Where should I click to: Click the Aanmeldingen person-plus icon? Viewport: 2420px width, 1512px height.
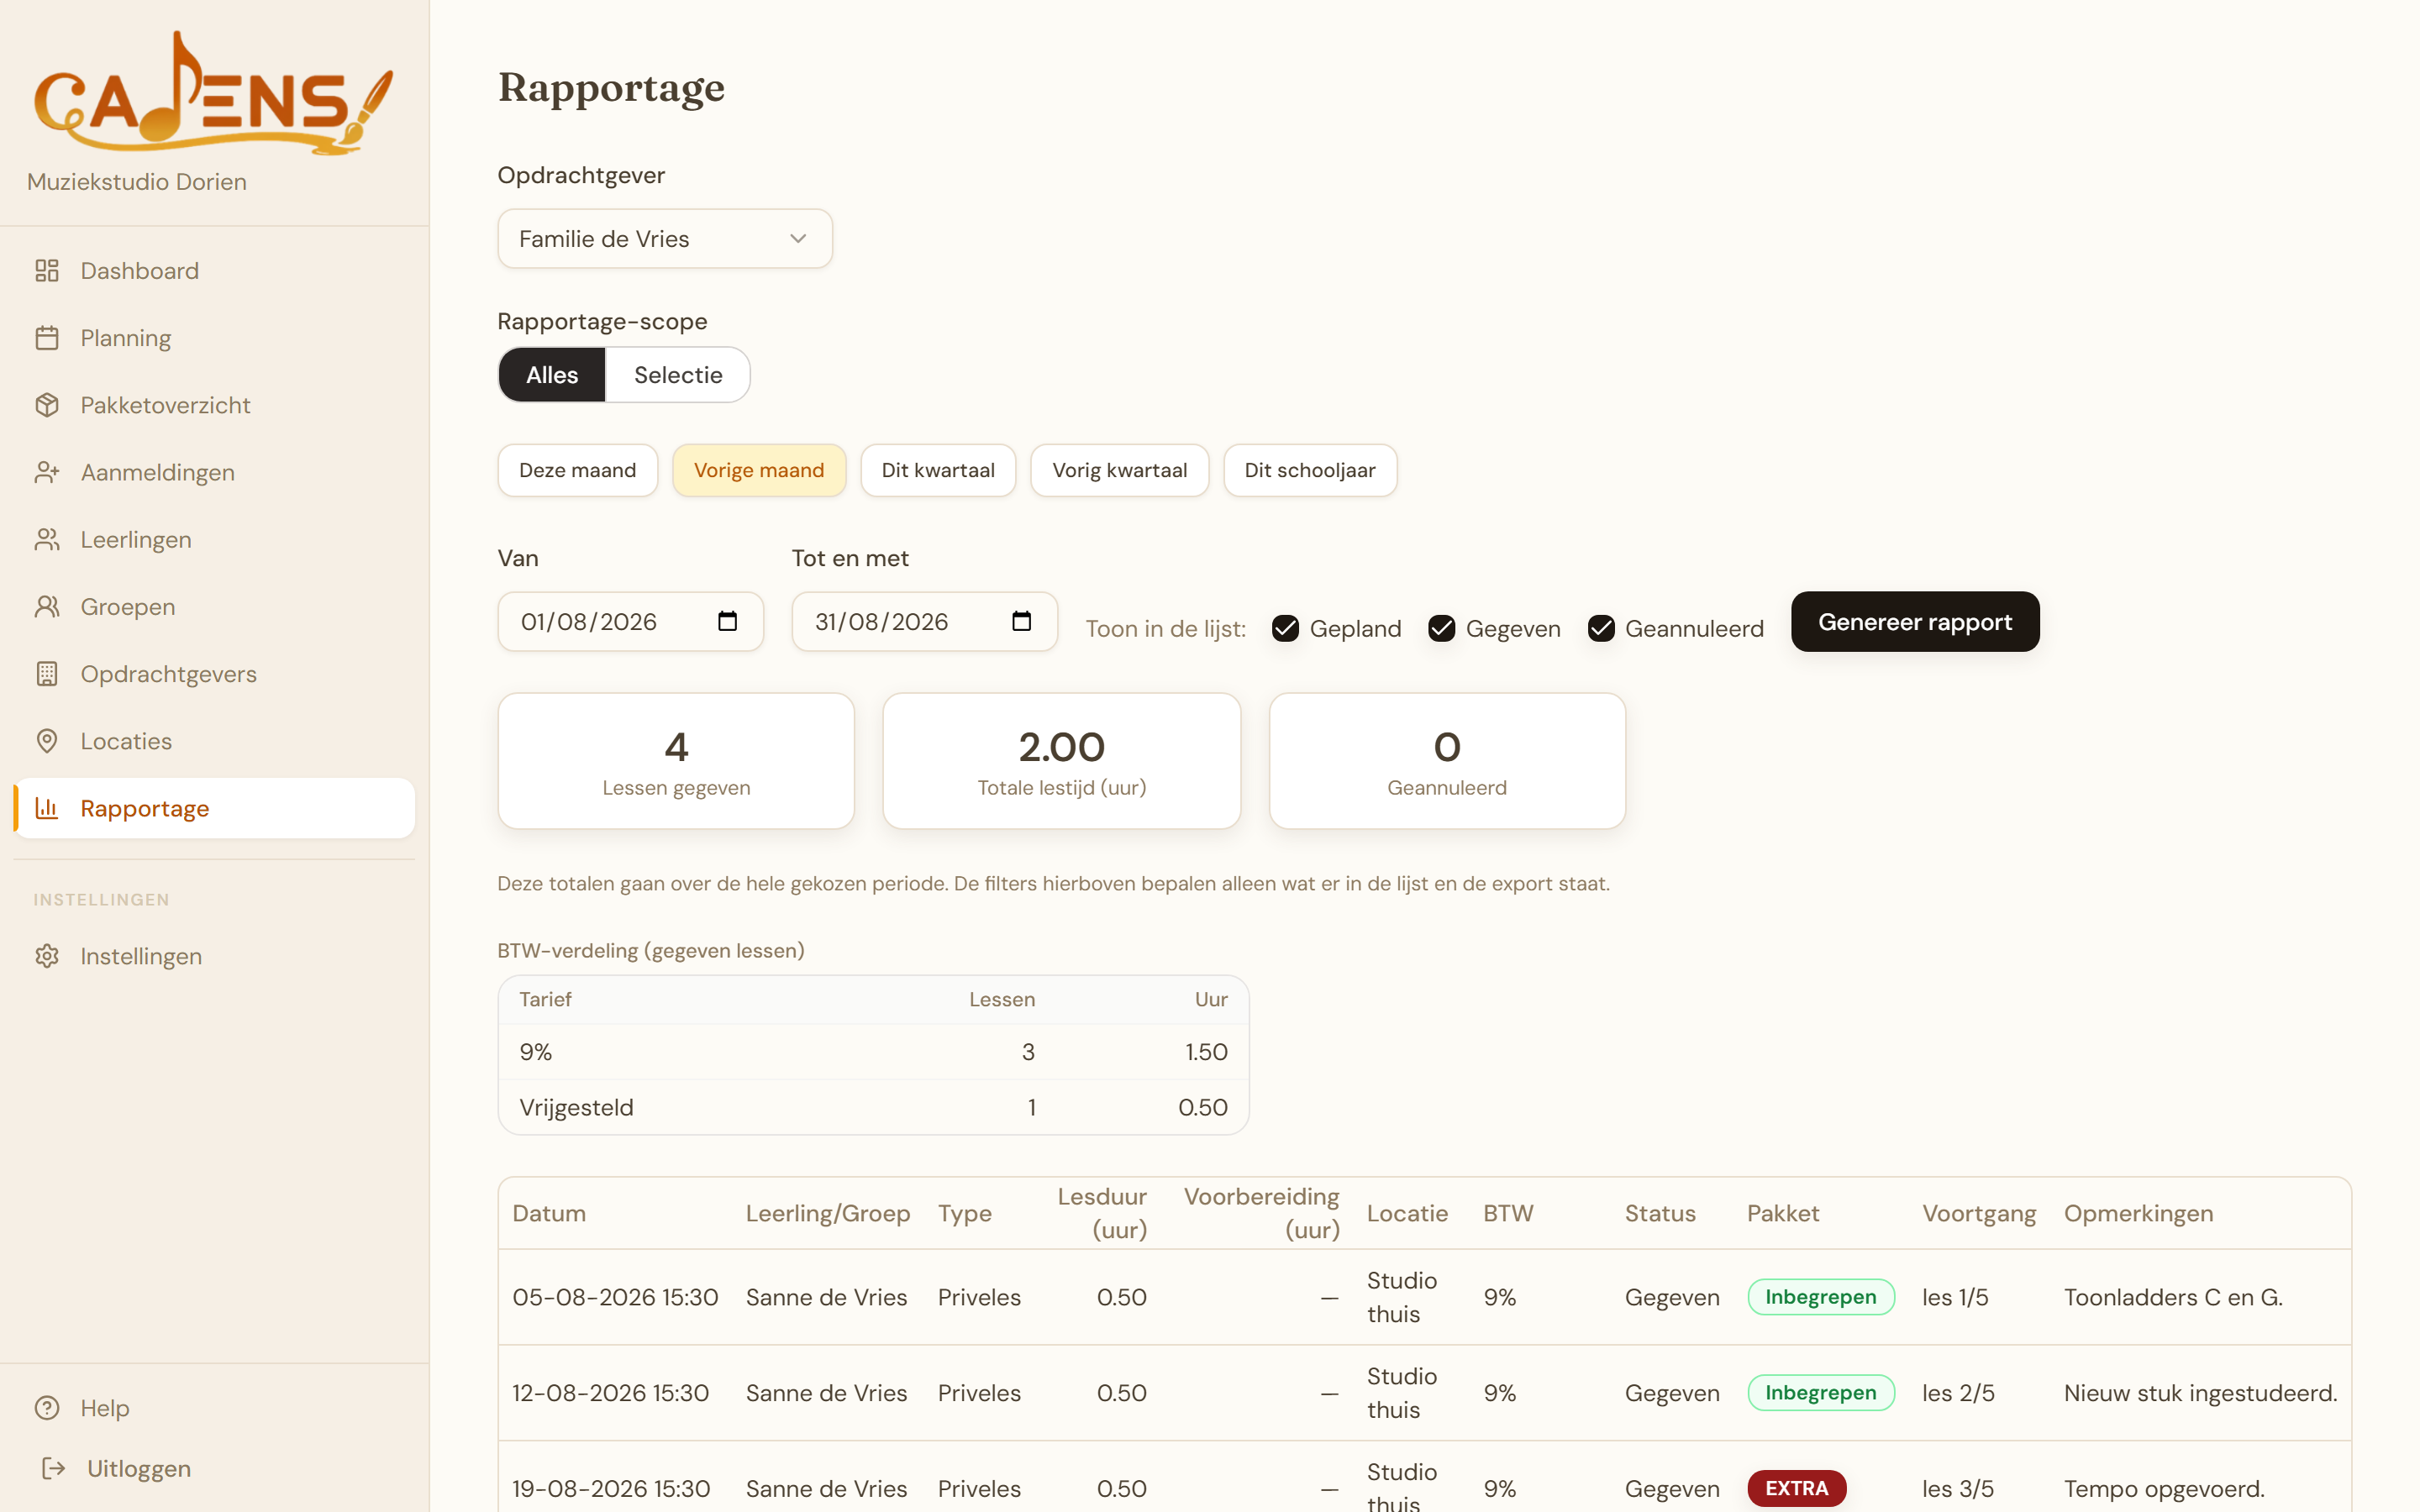(x=47, y=472)
